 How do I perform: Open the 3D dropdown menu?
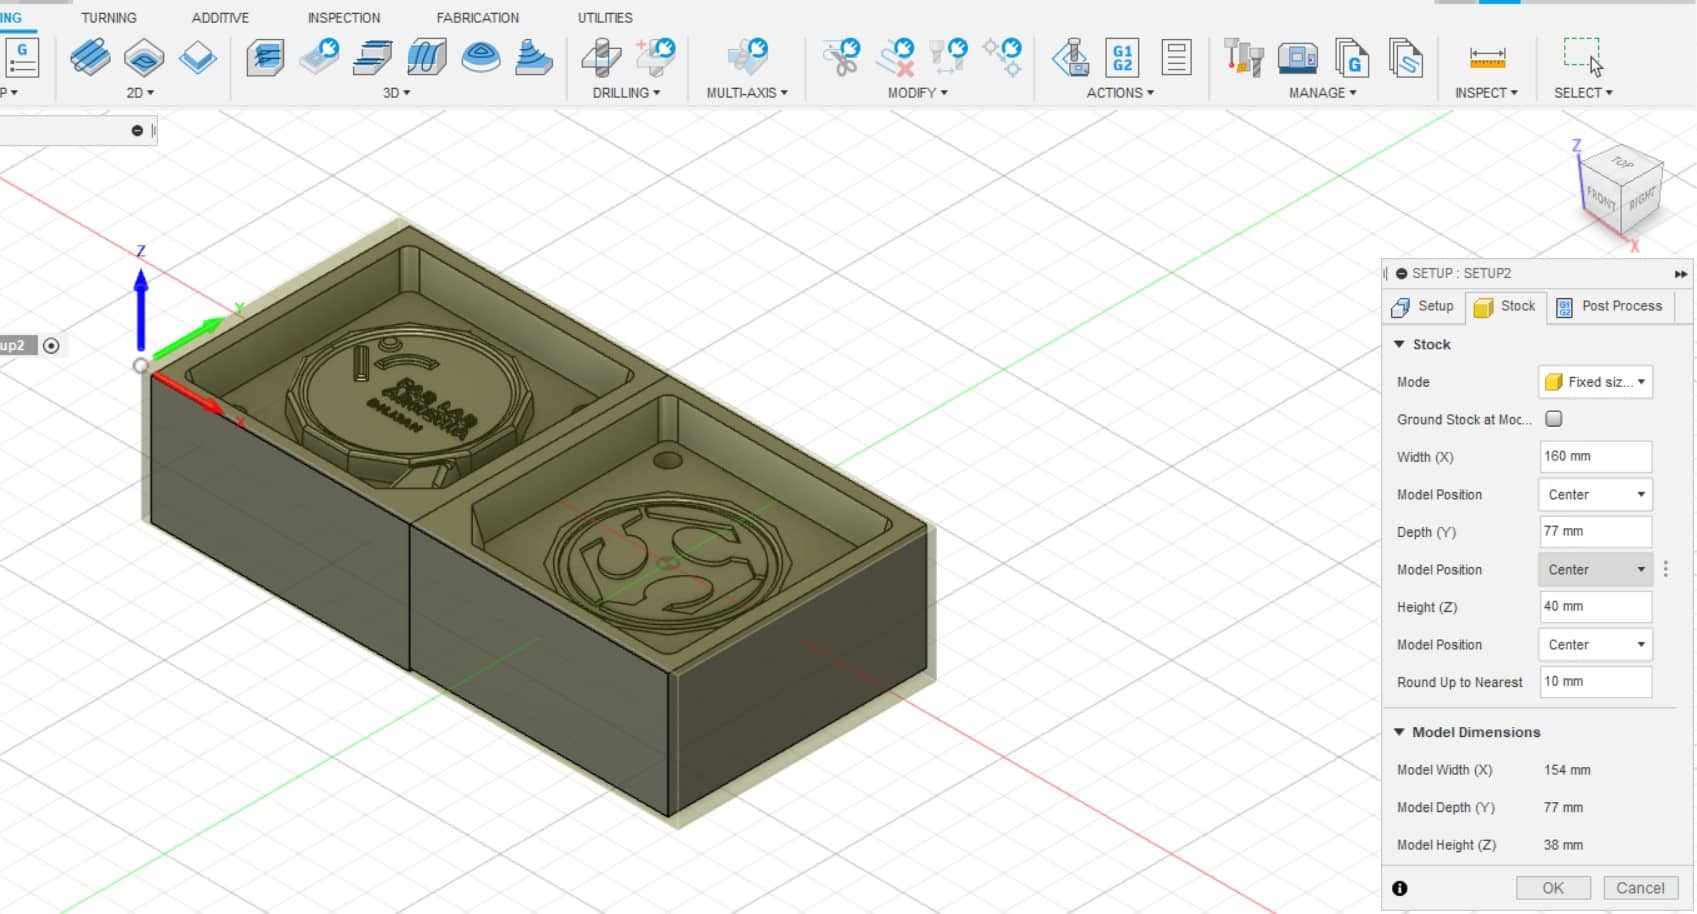click(397, 93)
